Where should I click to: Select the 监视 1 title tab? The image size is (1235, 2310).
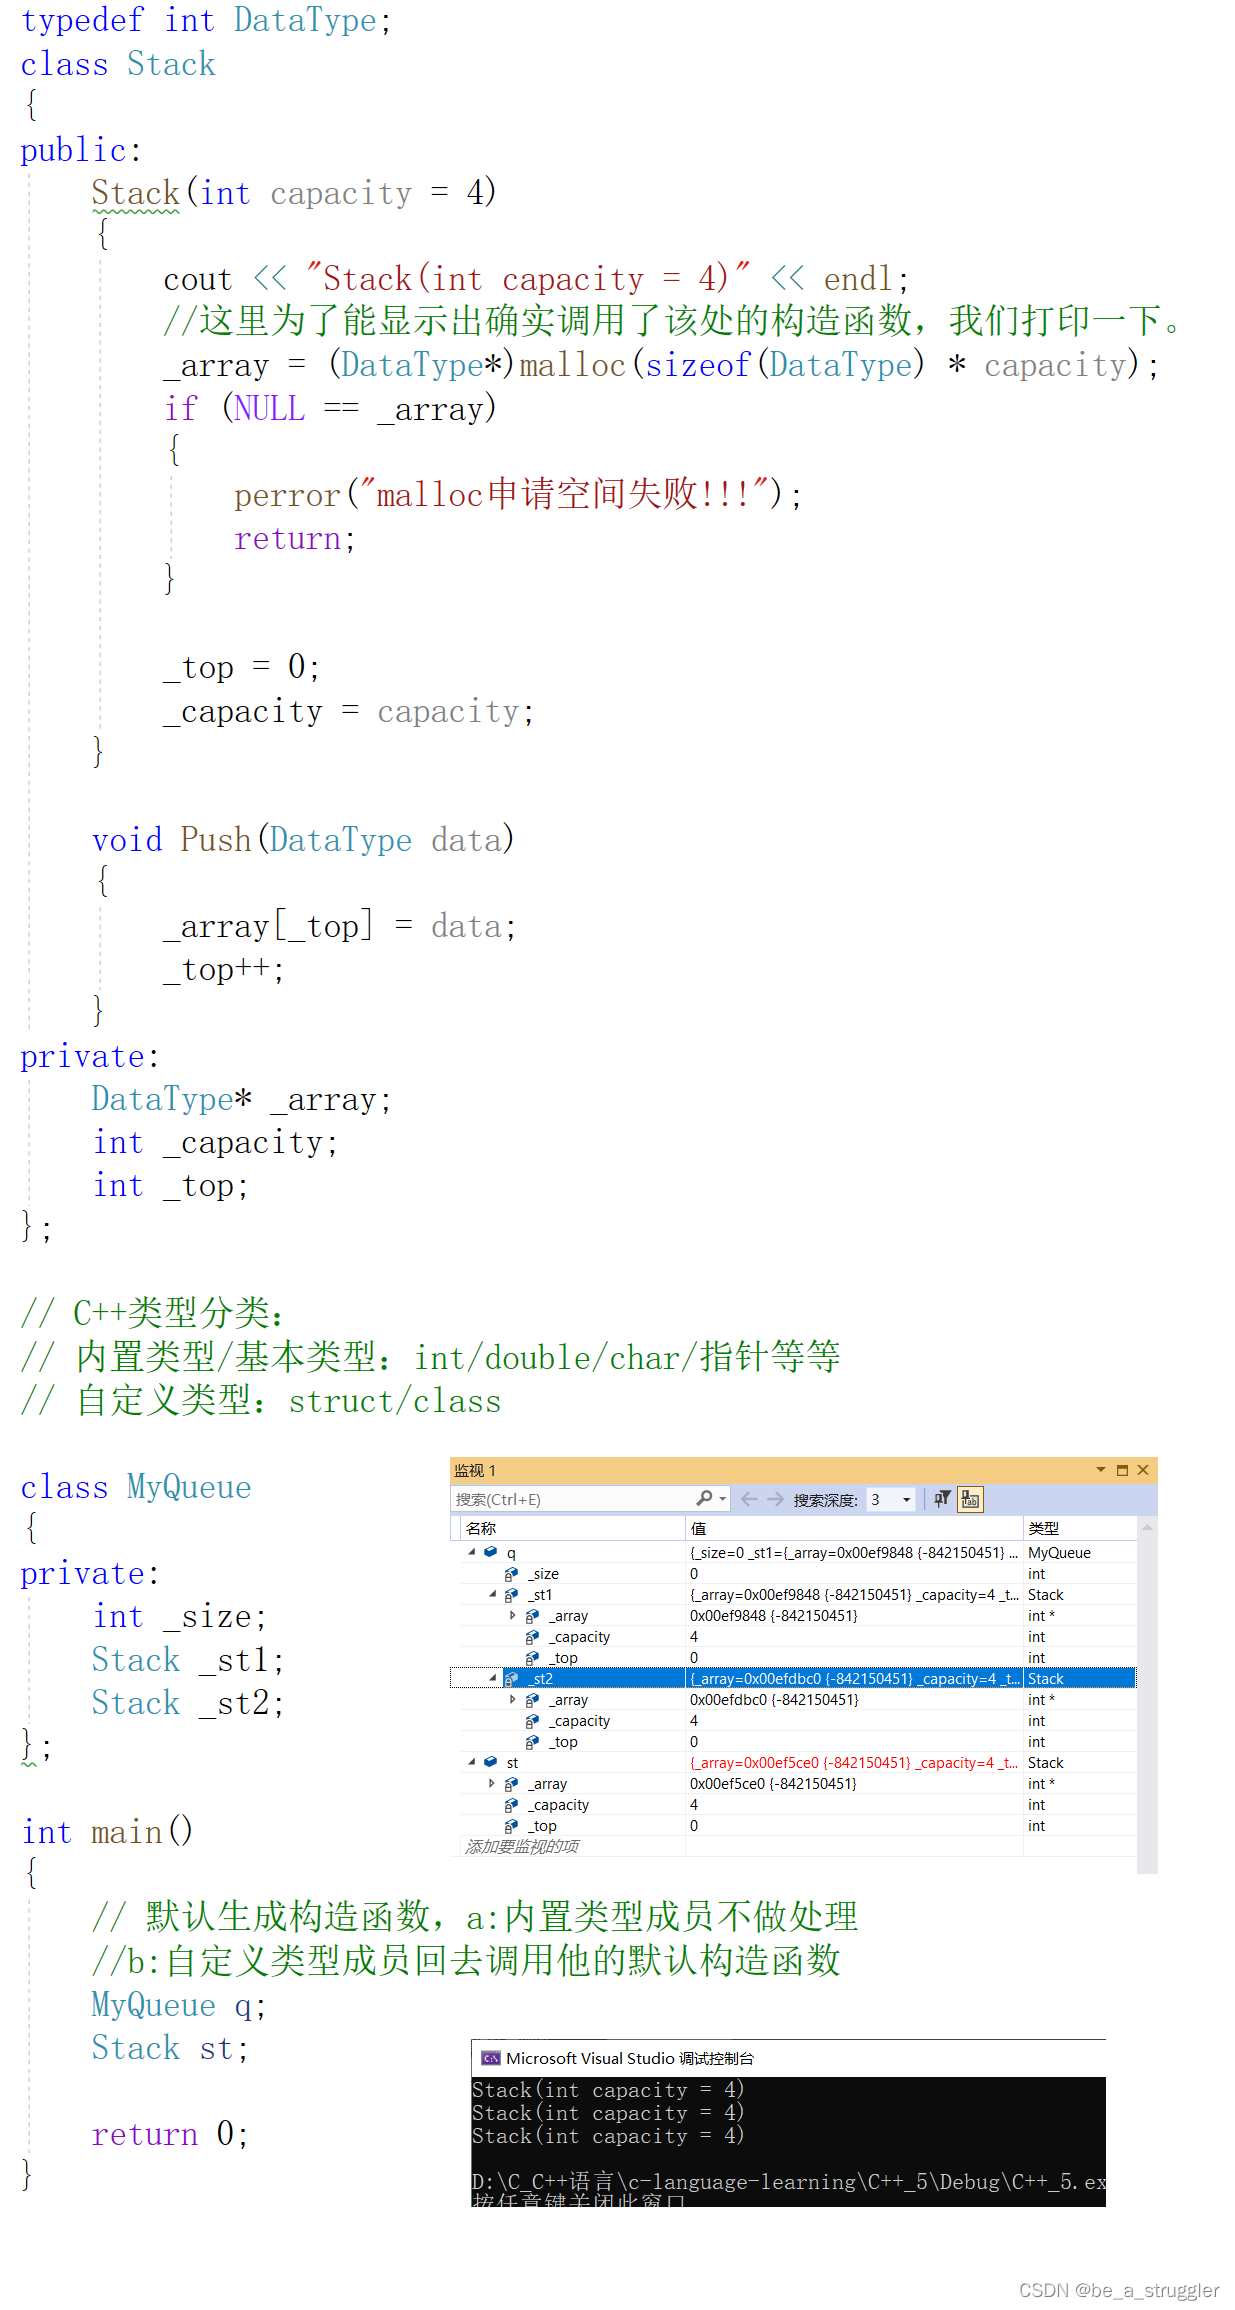tap(475, 1470)
